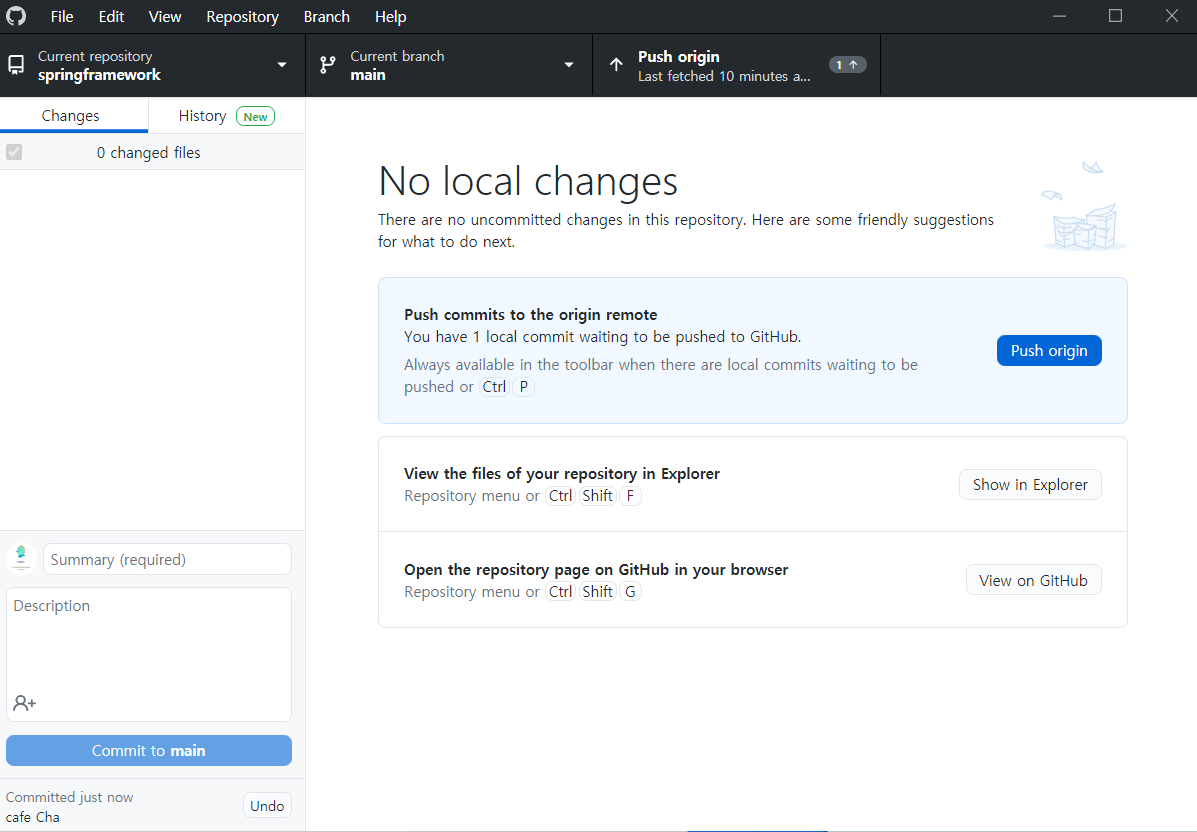
Task: Open the Repository menu
Action: [x=242, y=17]
